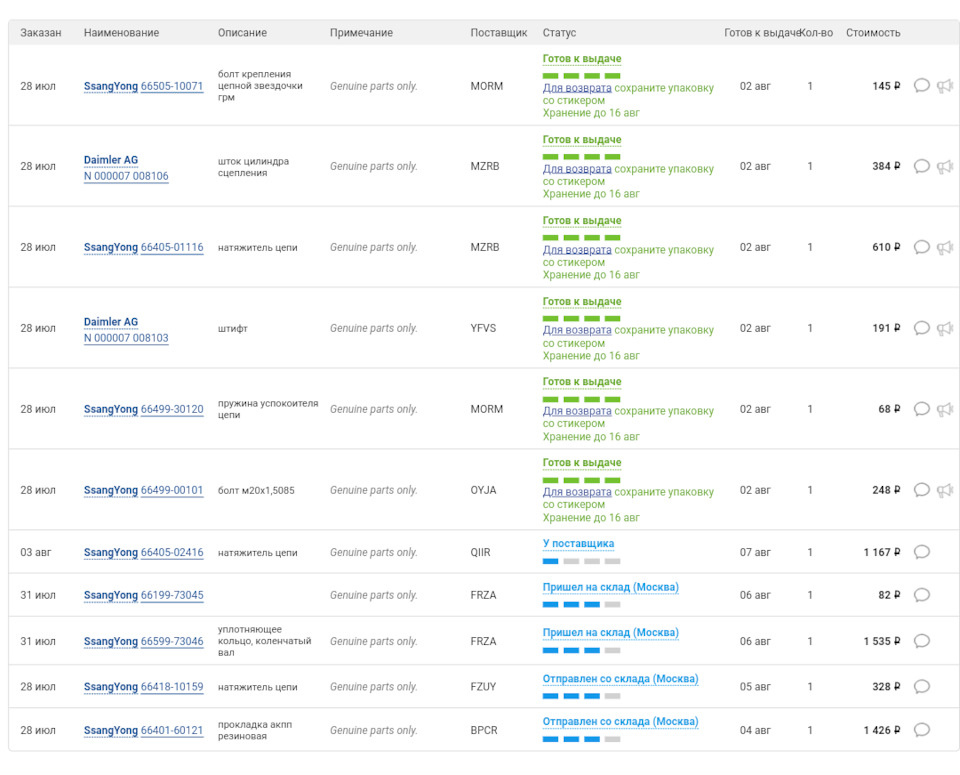Click progress bar under "У поставщика" status
The width and height of the screenshot is (960, 775).
pyautogui.click(x=581, y=561)
